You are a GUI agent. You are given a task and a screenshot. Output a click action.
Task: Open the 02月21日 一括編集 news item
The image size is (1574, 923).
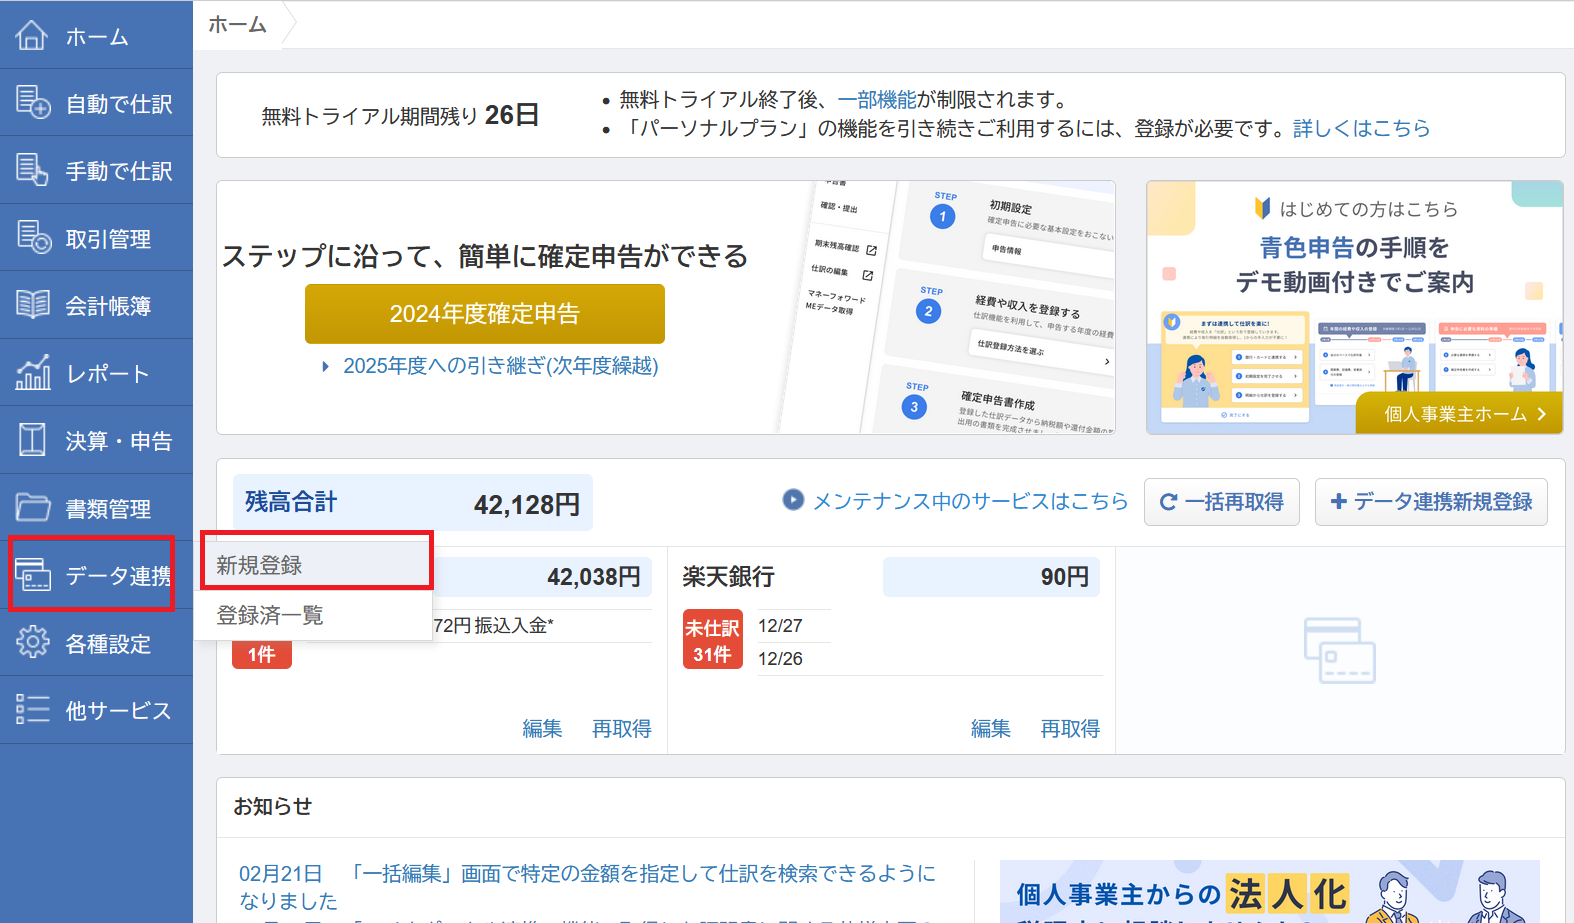click(587, 886)
